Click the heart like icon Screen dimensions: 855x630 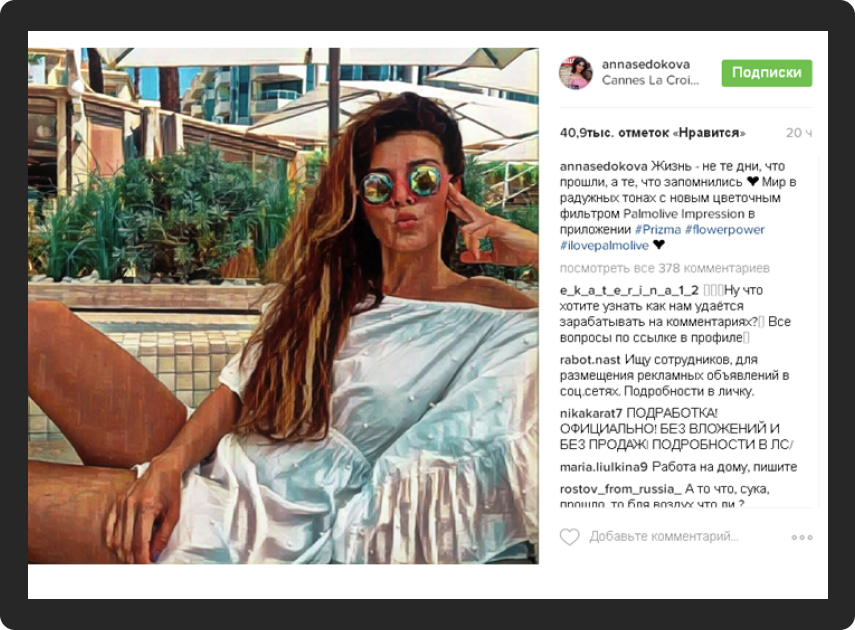570,537
